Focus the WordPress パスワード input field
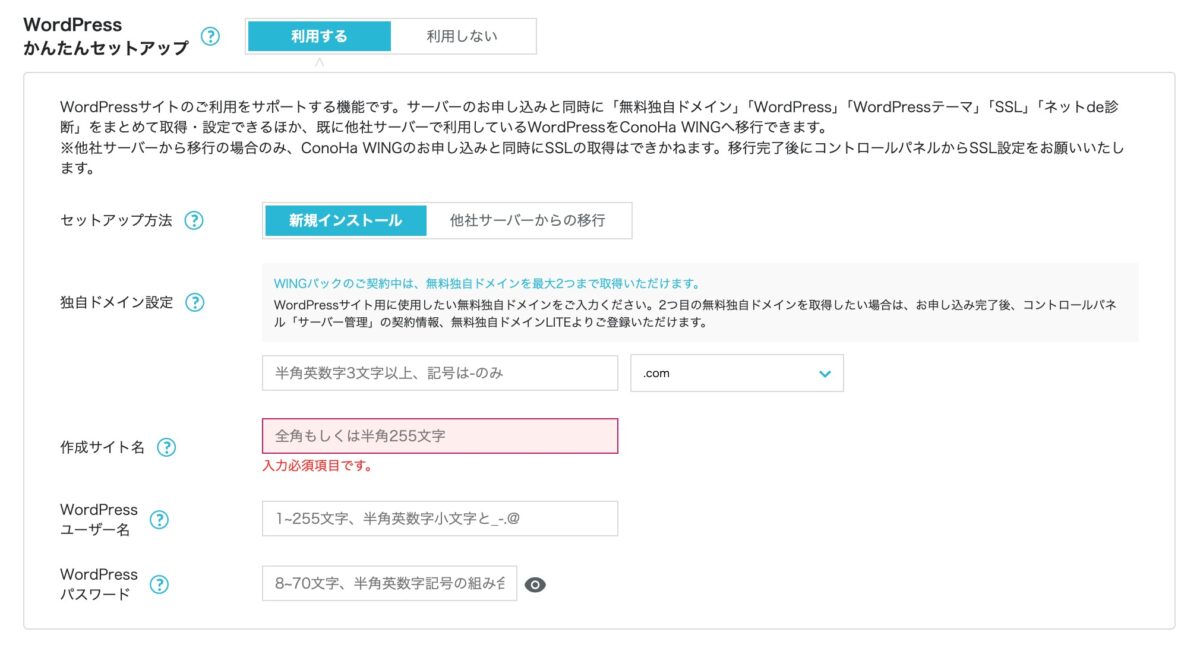 390,584
